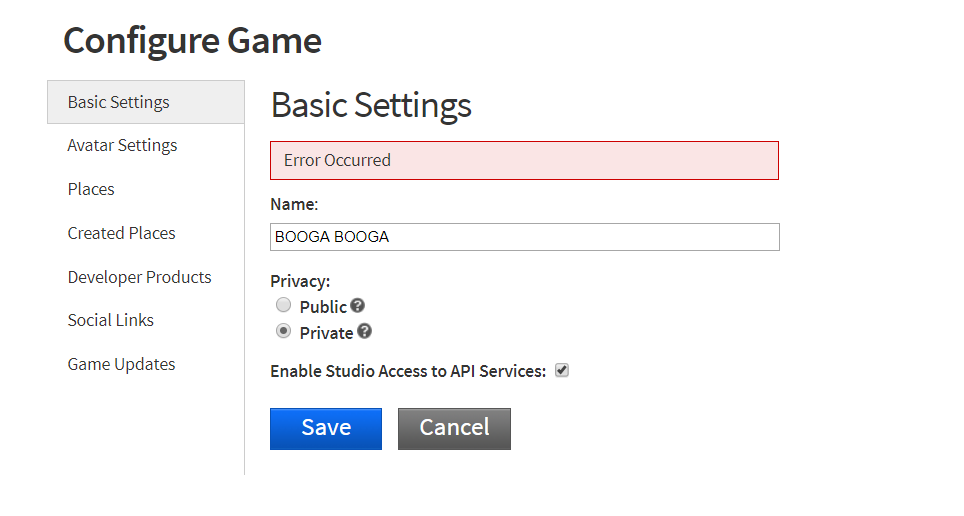
Task: Open the Social Links section
Action: coord(111,320)
